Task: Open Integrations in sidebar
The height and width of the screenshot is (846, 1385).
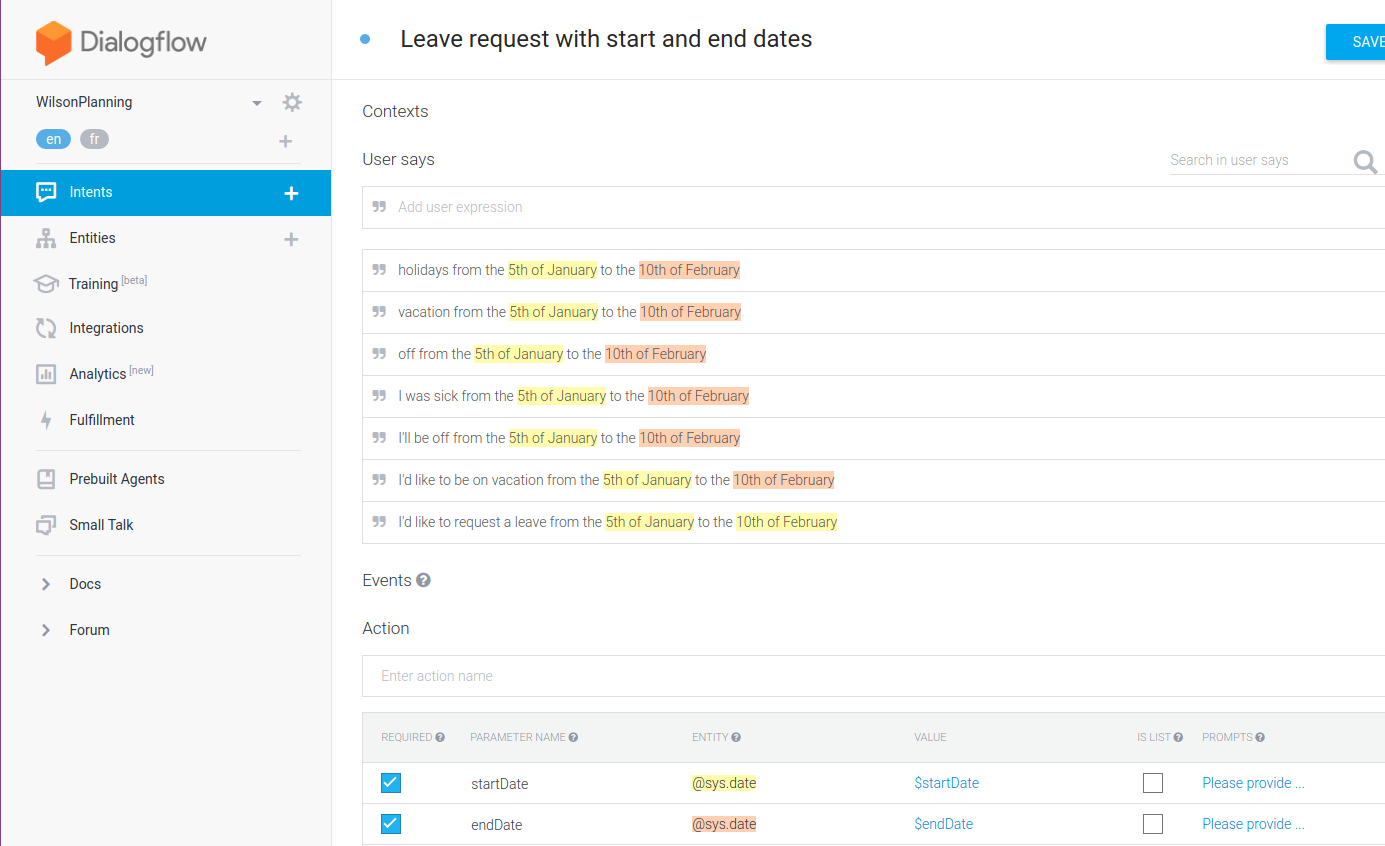Action: [106, 328]
